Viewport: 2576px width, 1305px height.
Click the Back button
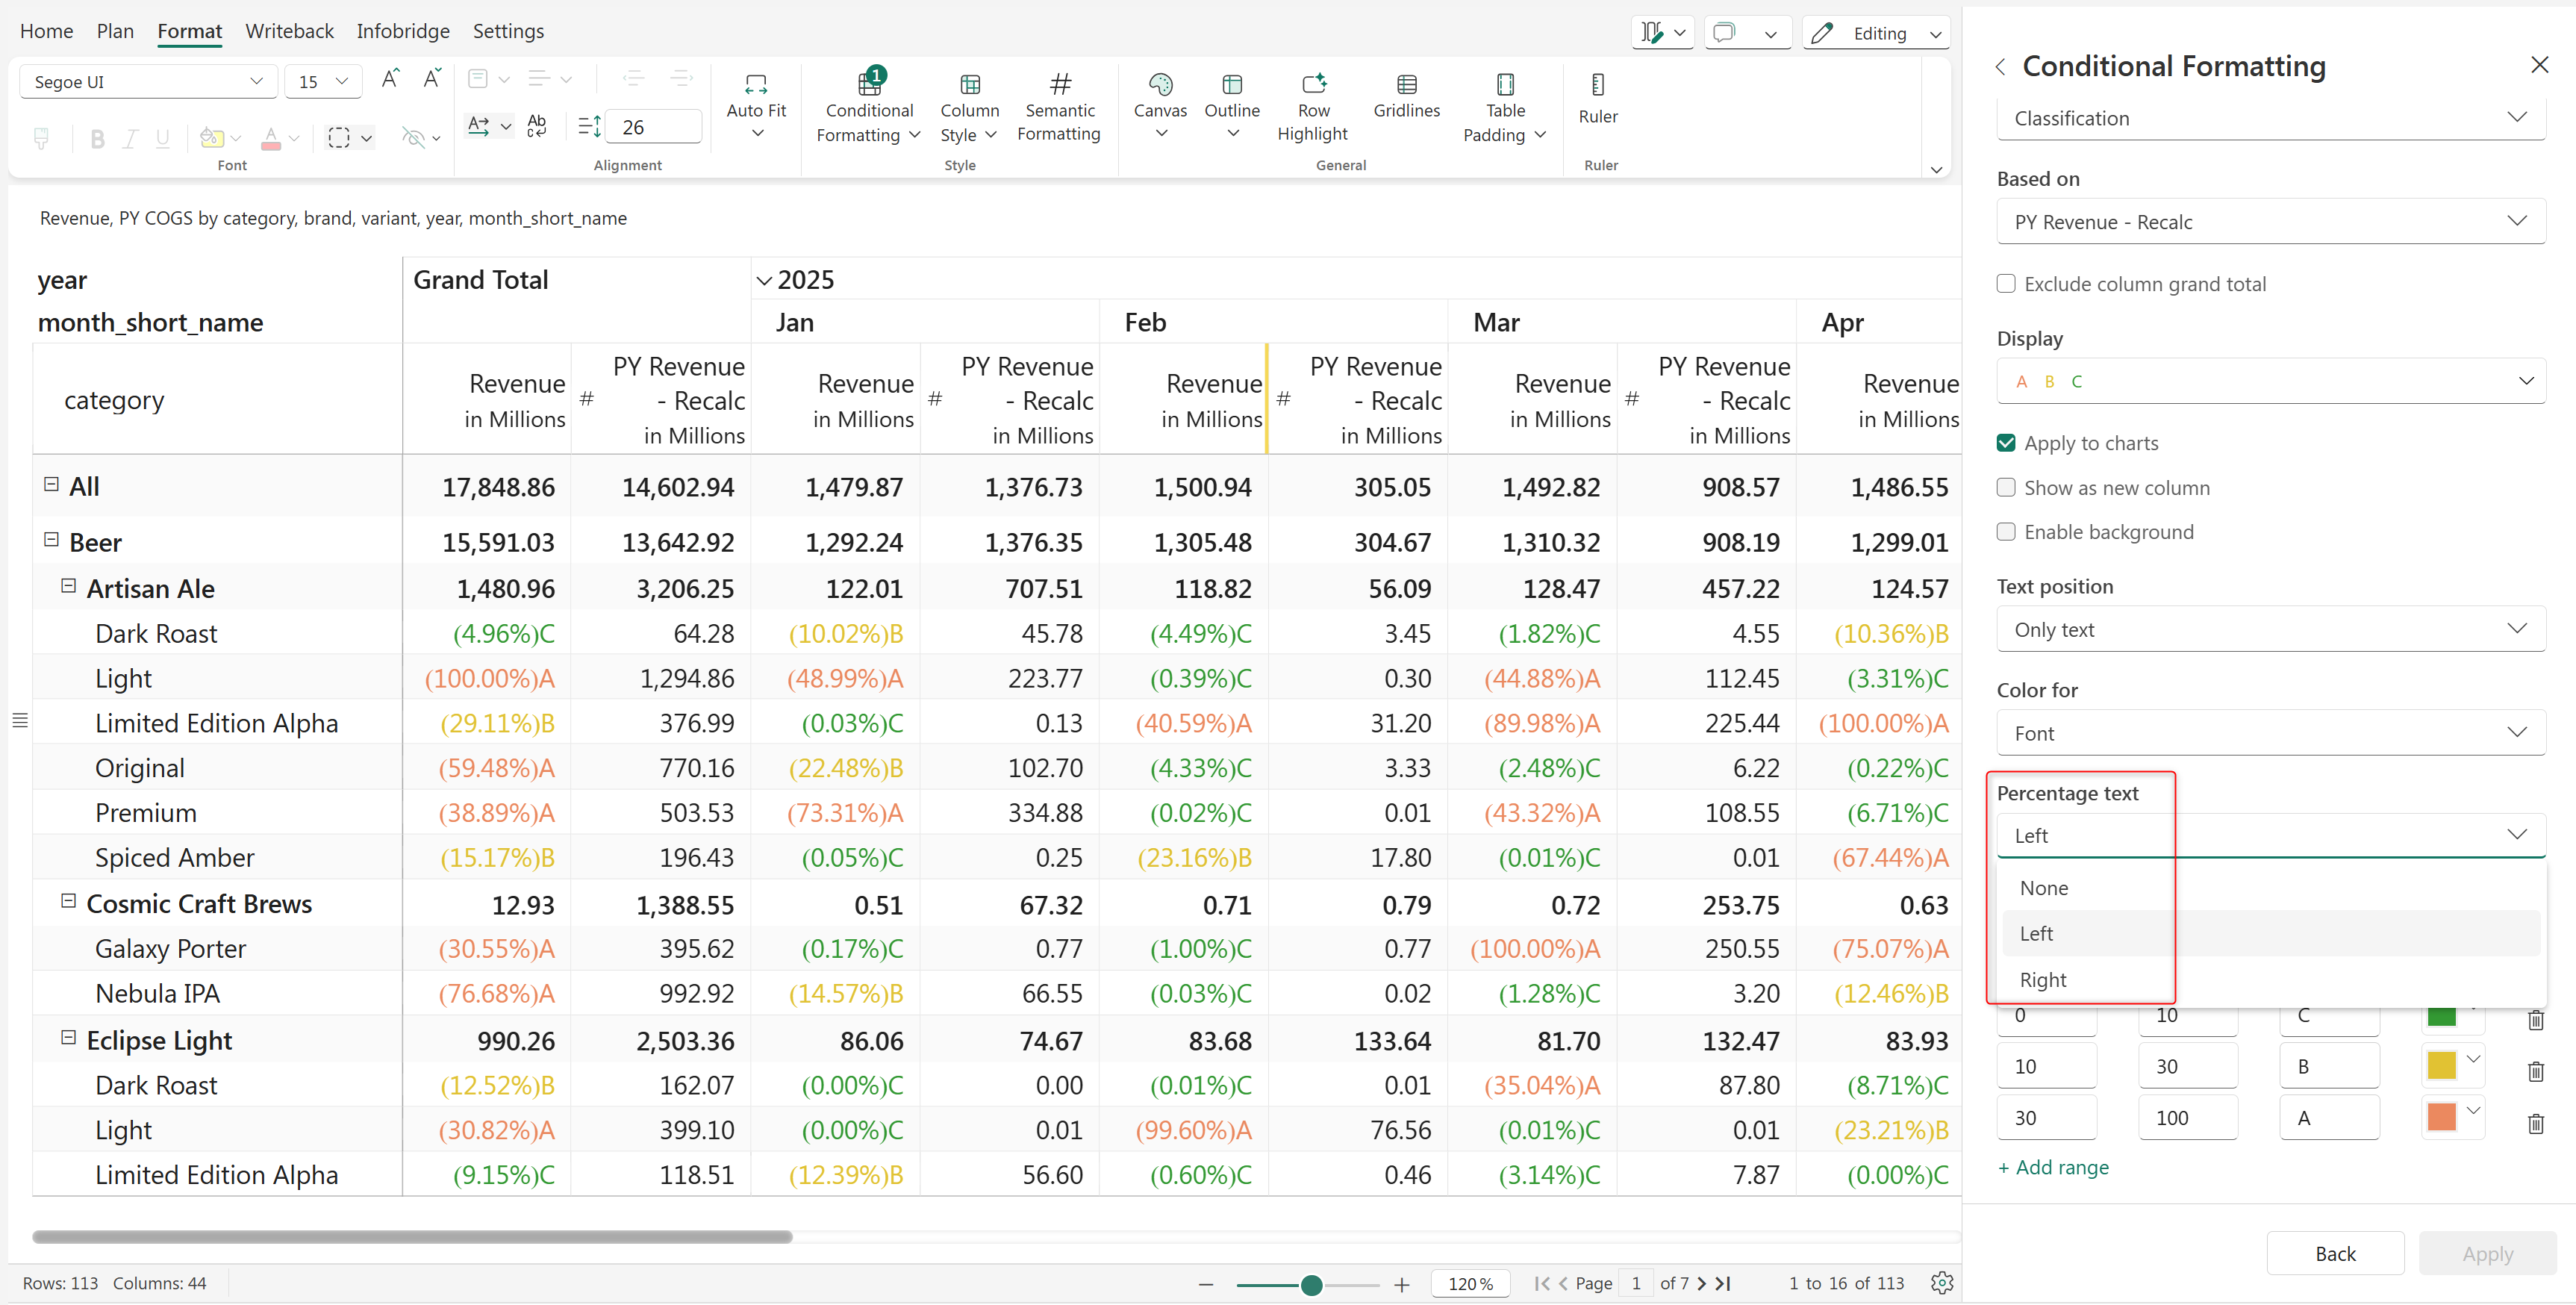pyautogui.click(x=2334, y=1254)
